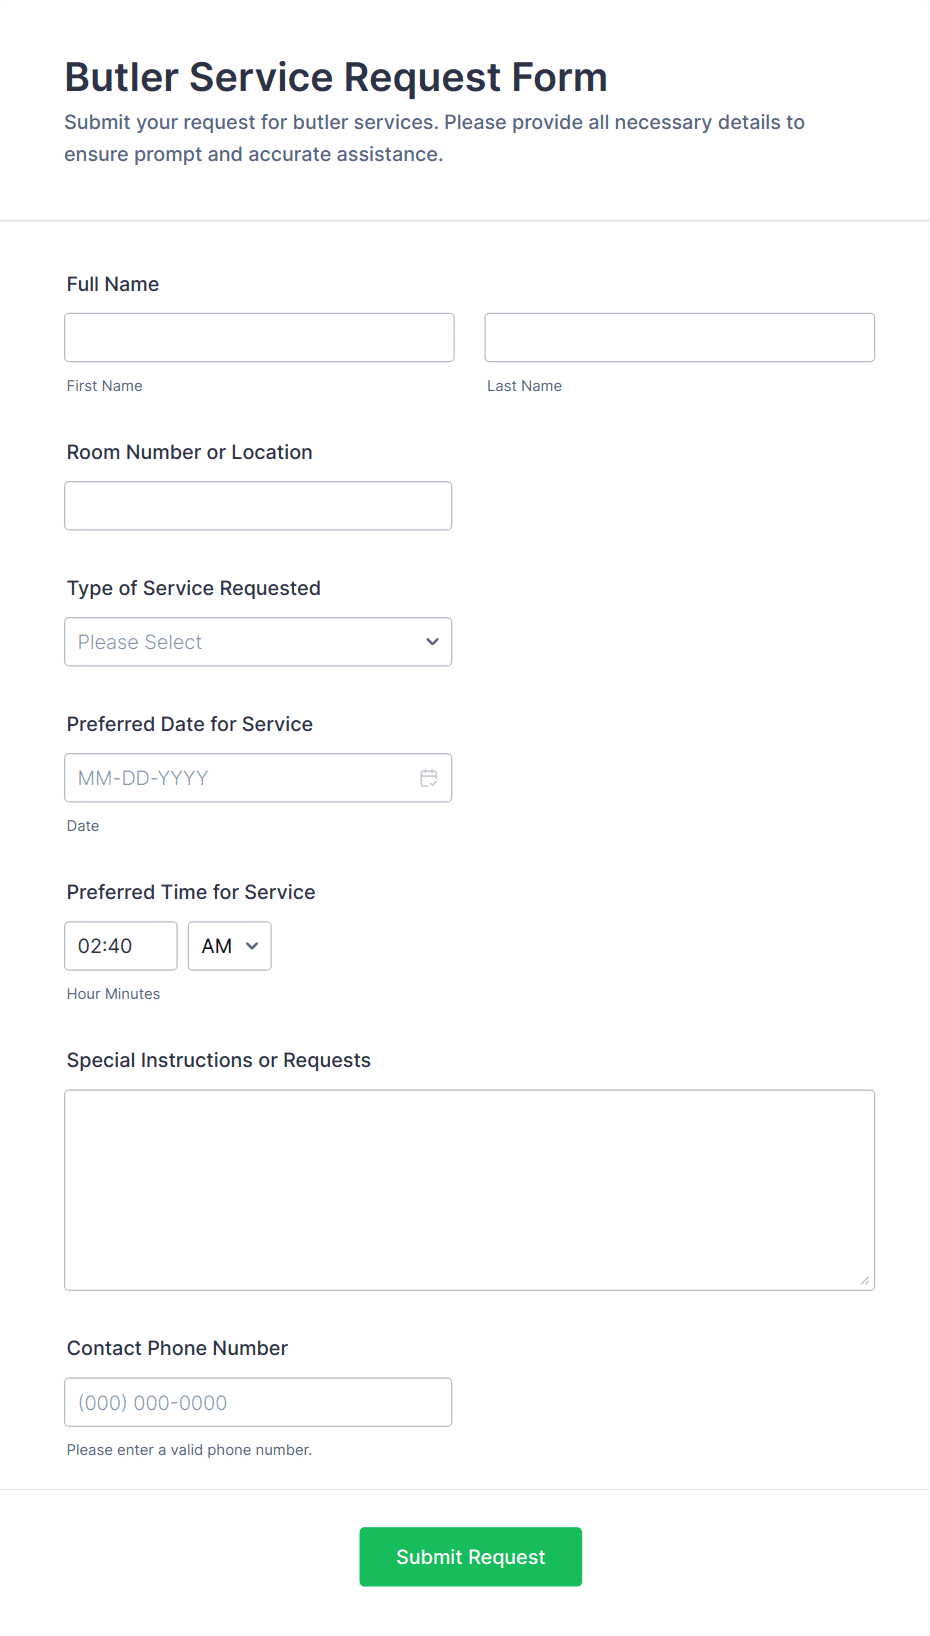Screen dimensions: 930x1636
Task: Open the calendar picker icon
Action: (x=428, y=778)
